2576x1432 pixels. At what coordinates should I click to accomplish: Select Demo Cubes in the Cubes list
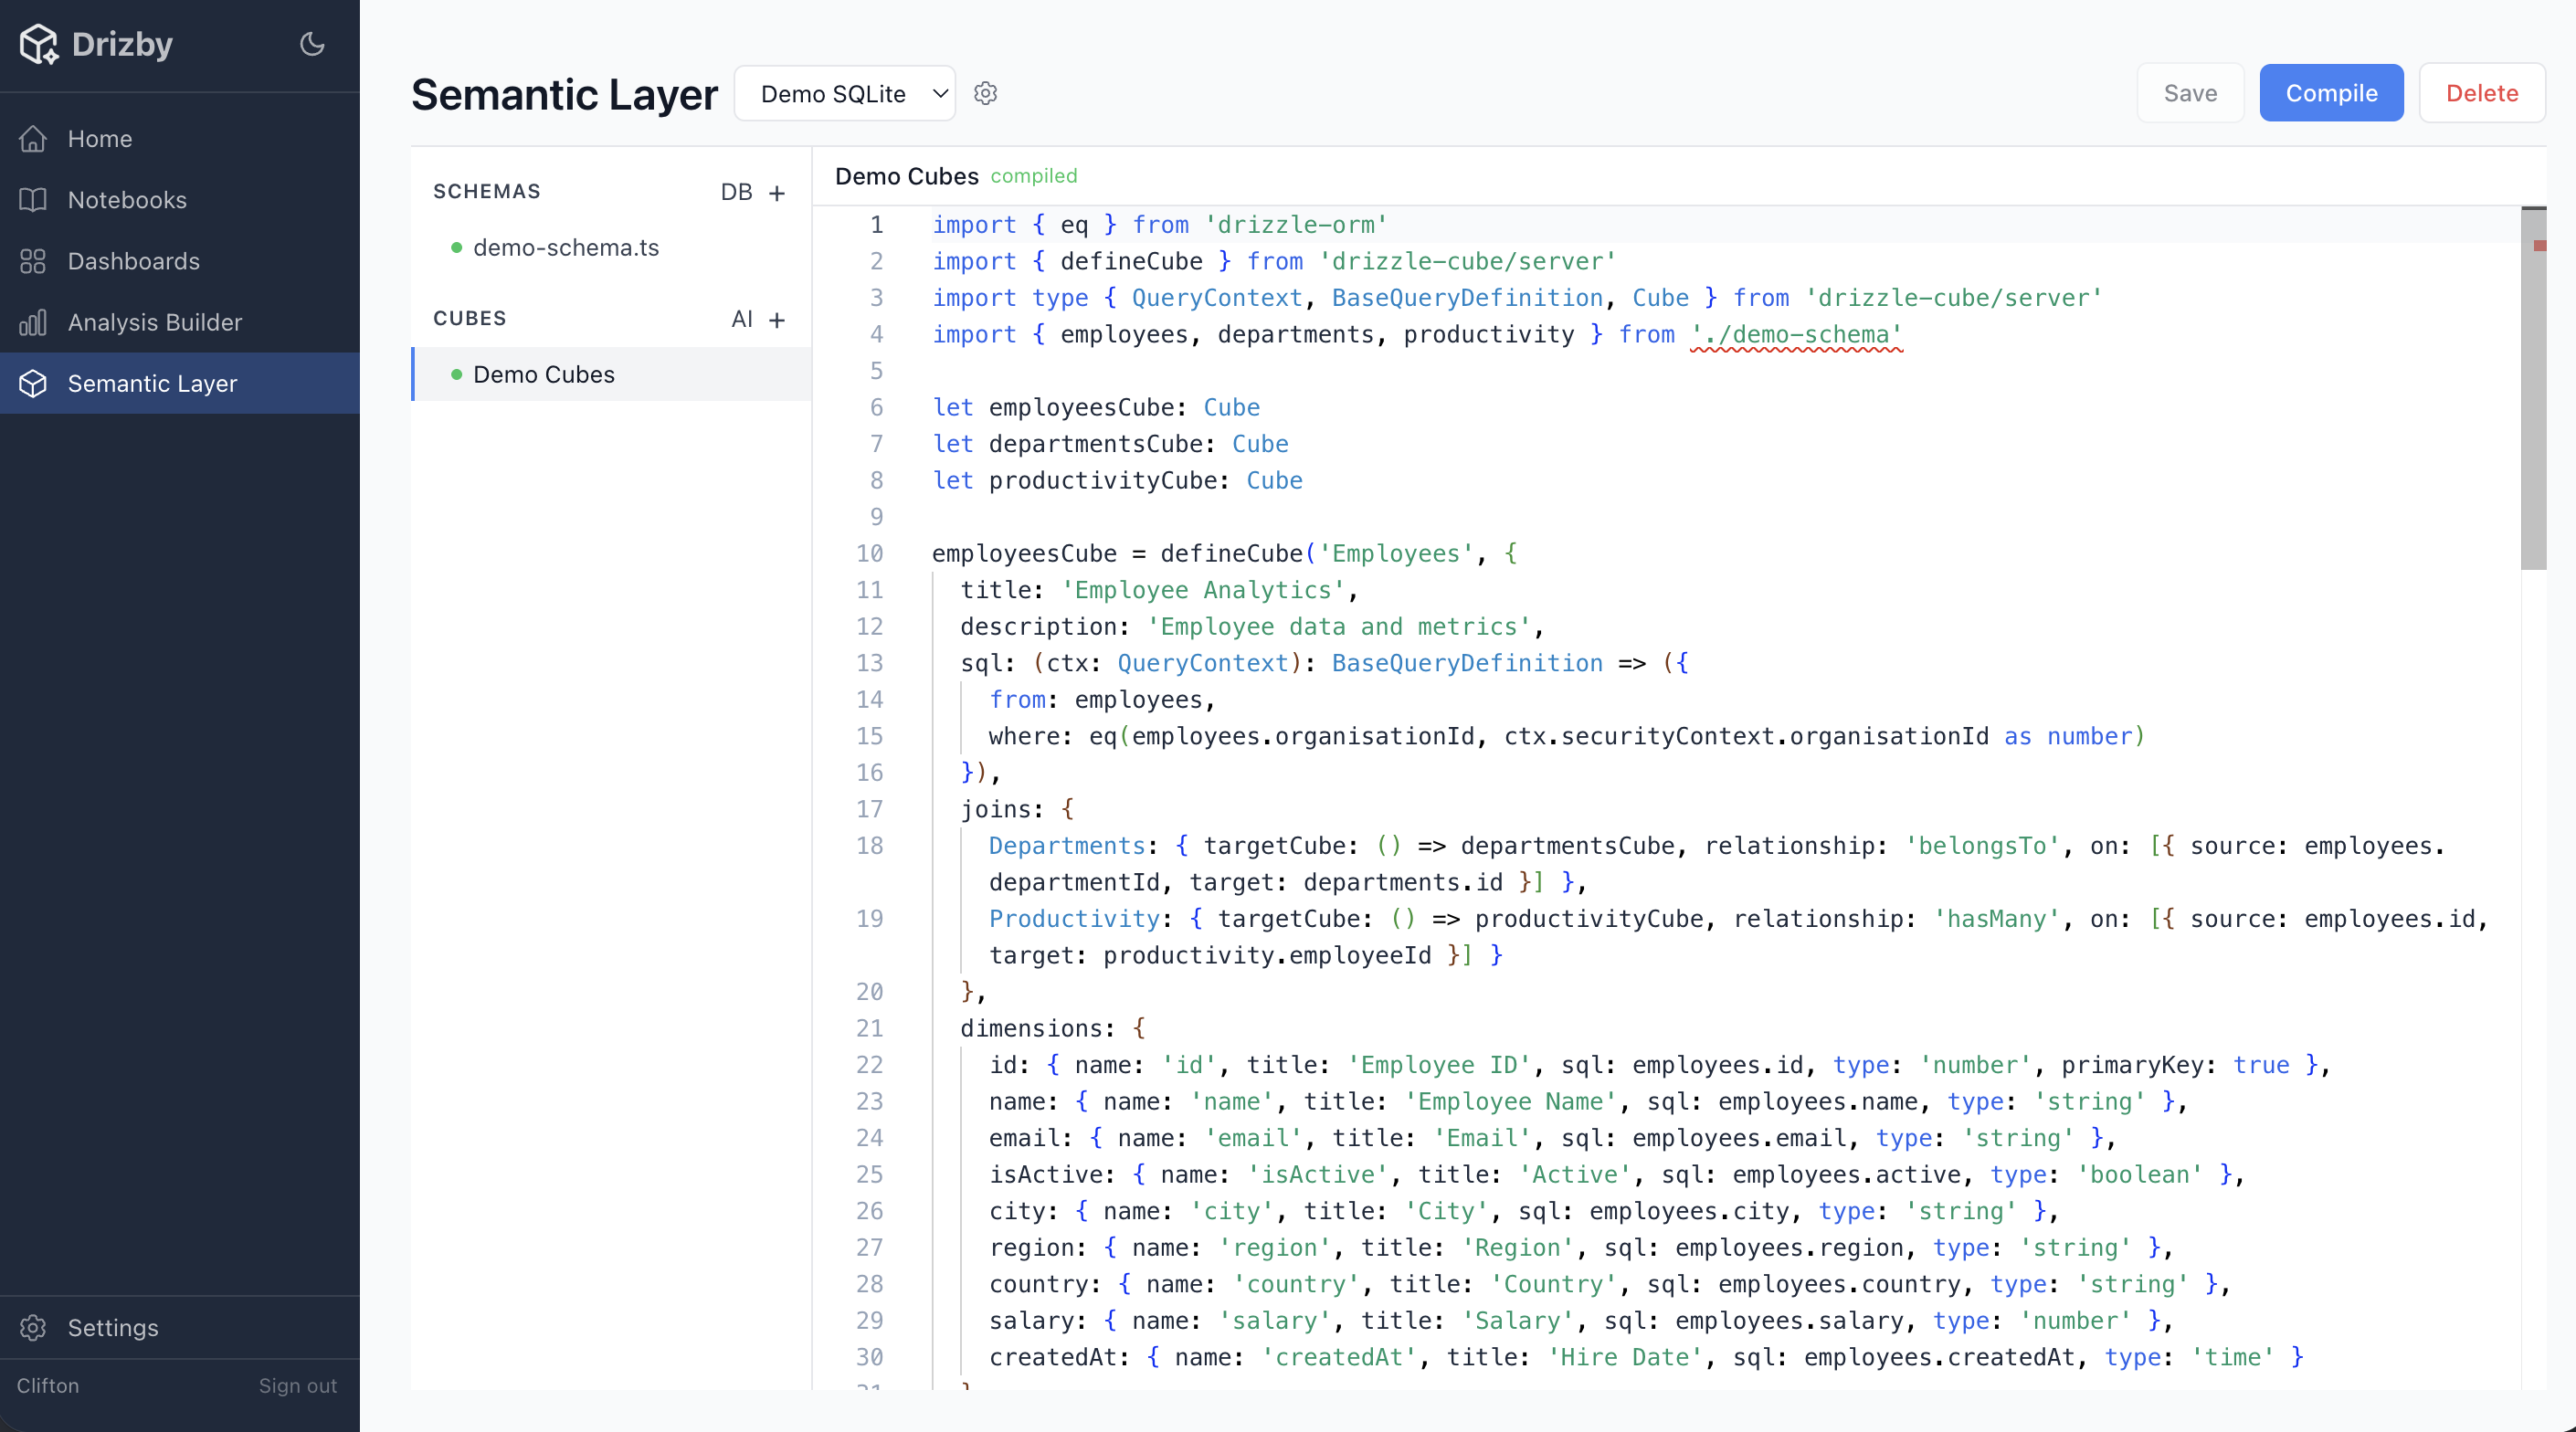543,374
